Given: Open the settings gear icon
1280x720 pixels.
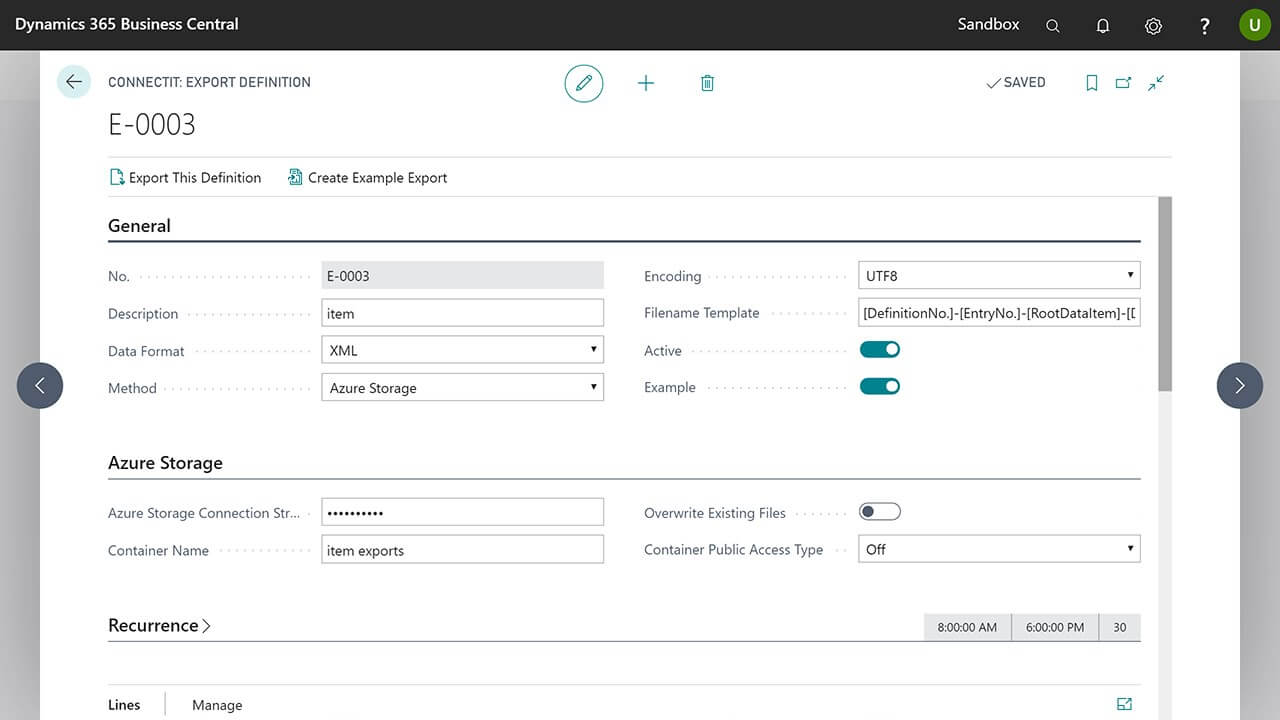Looking at the screenshot, I should click(1153, 26).
